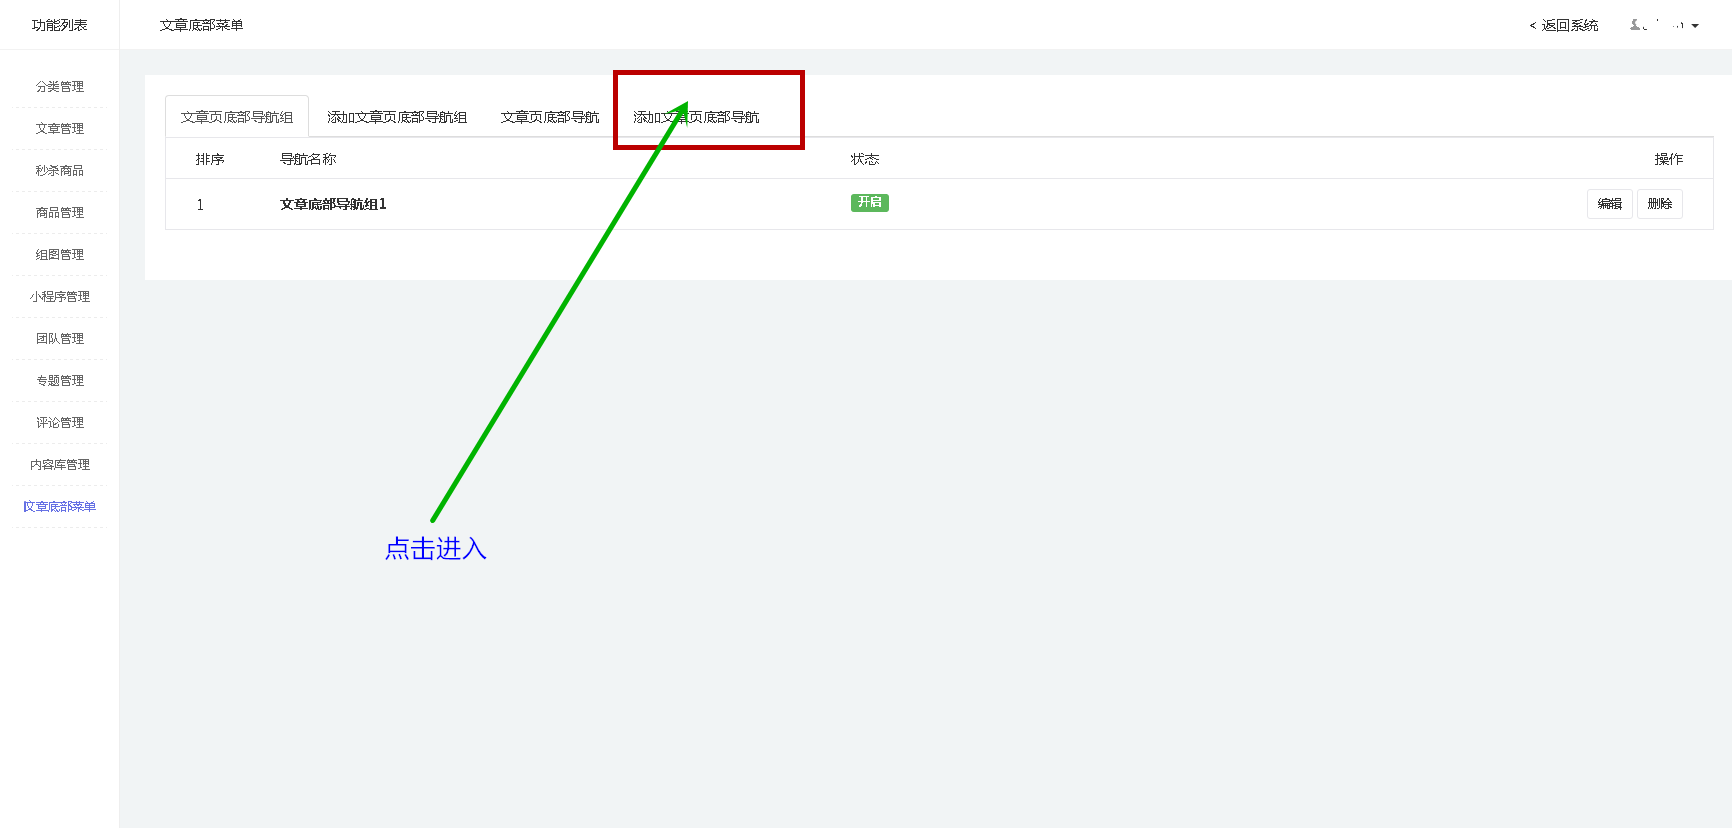Screen dimensions: 1732x828
Task: Go to 秒杀商品 in the sidebar
Action: [60, 171]
